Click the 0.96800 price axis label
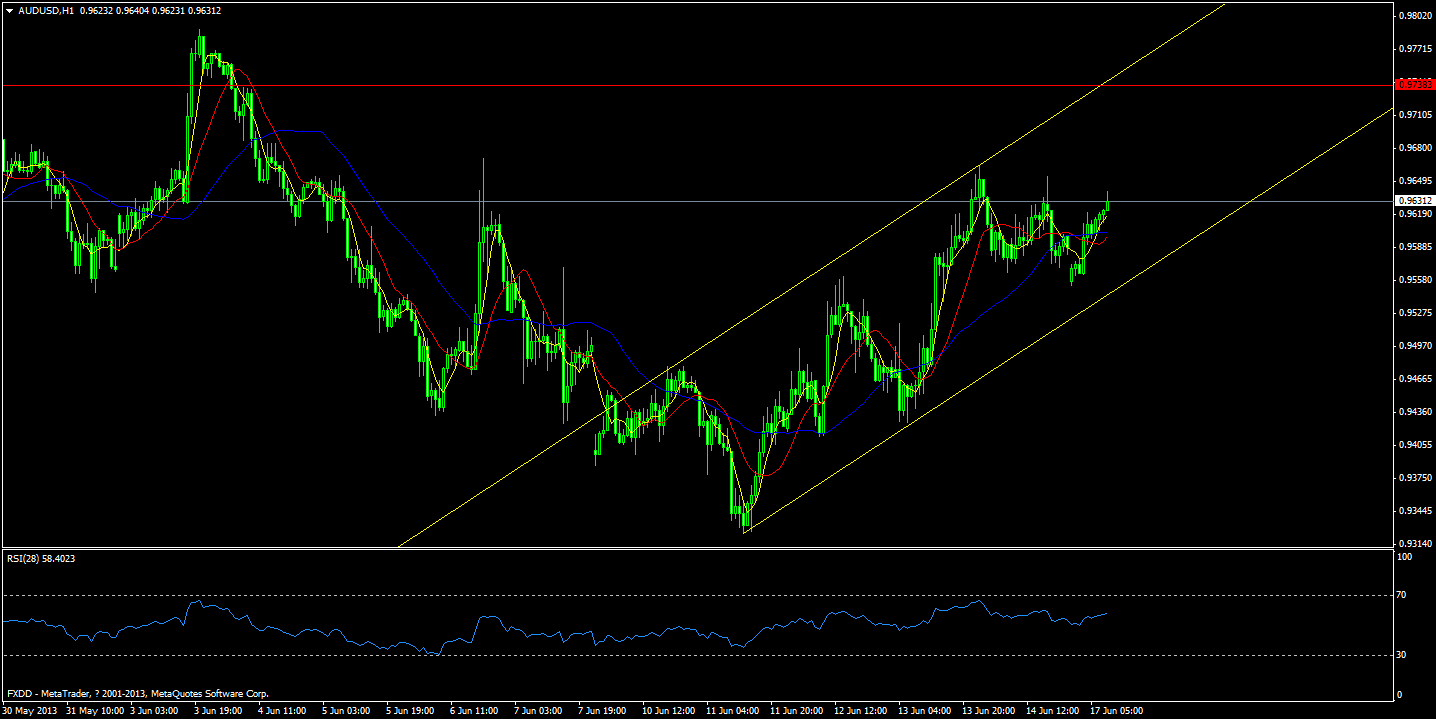1436x719 pixels. coord(1414,148)
